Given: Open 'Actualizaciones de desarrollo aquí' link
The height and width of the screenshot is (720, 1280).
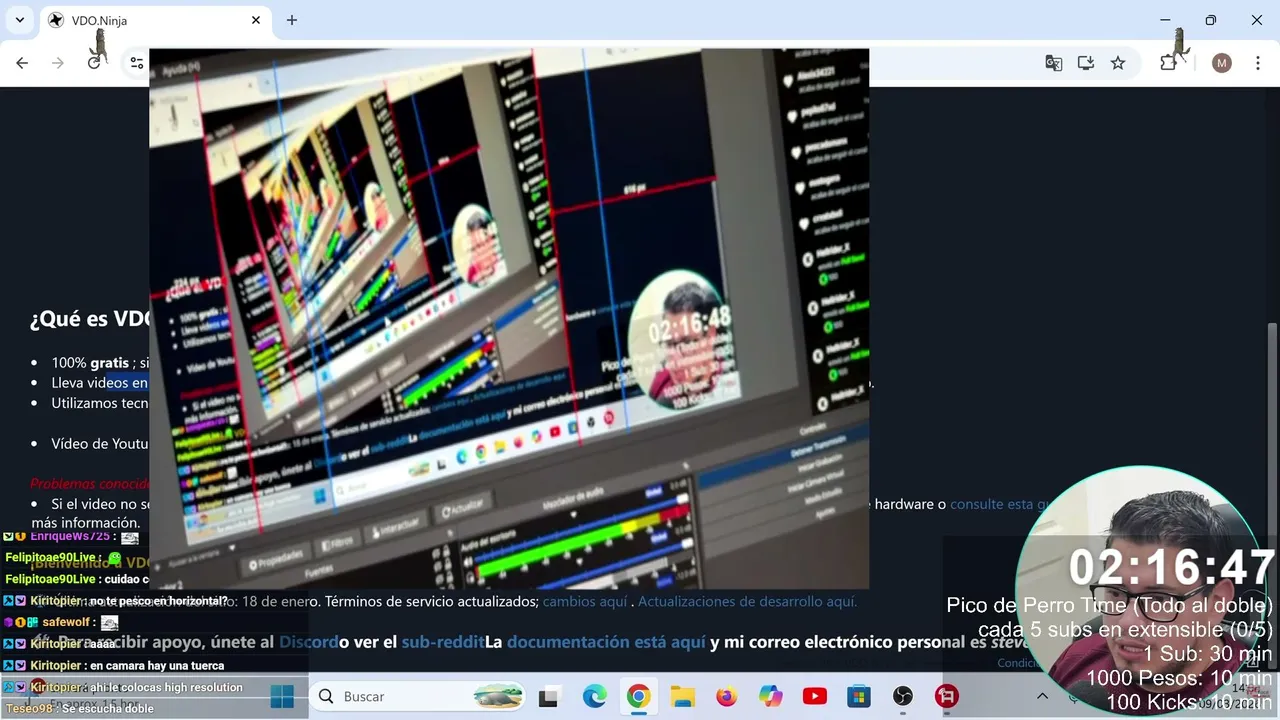Looking at the screenshot, I should point(747,602).
